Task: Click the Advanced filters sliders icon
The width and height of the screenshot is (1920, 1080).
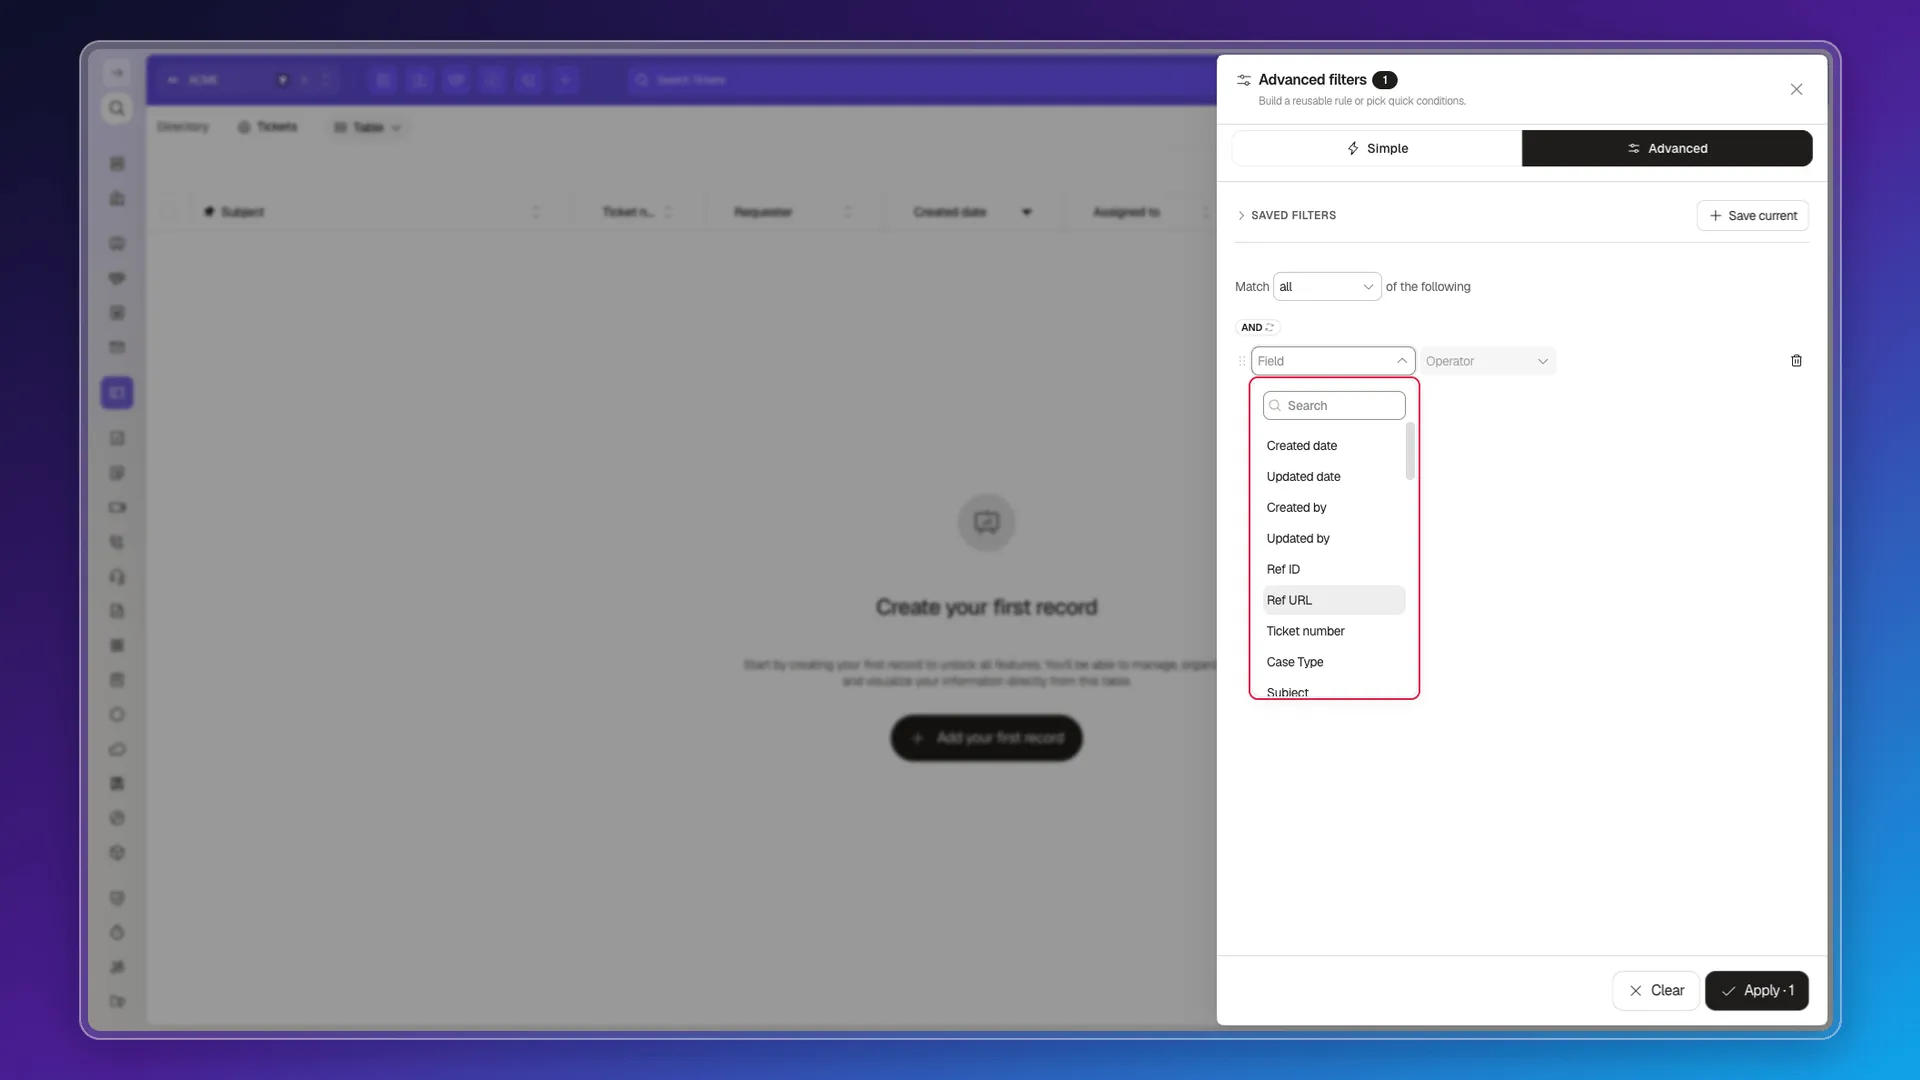Action: click(x=1243, y=80)
